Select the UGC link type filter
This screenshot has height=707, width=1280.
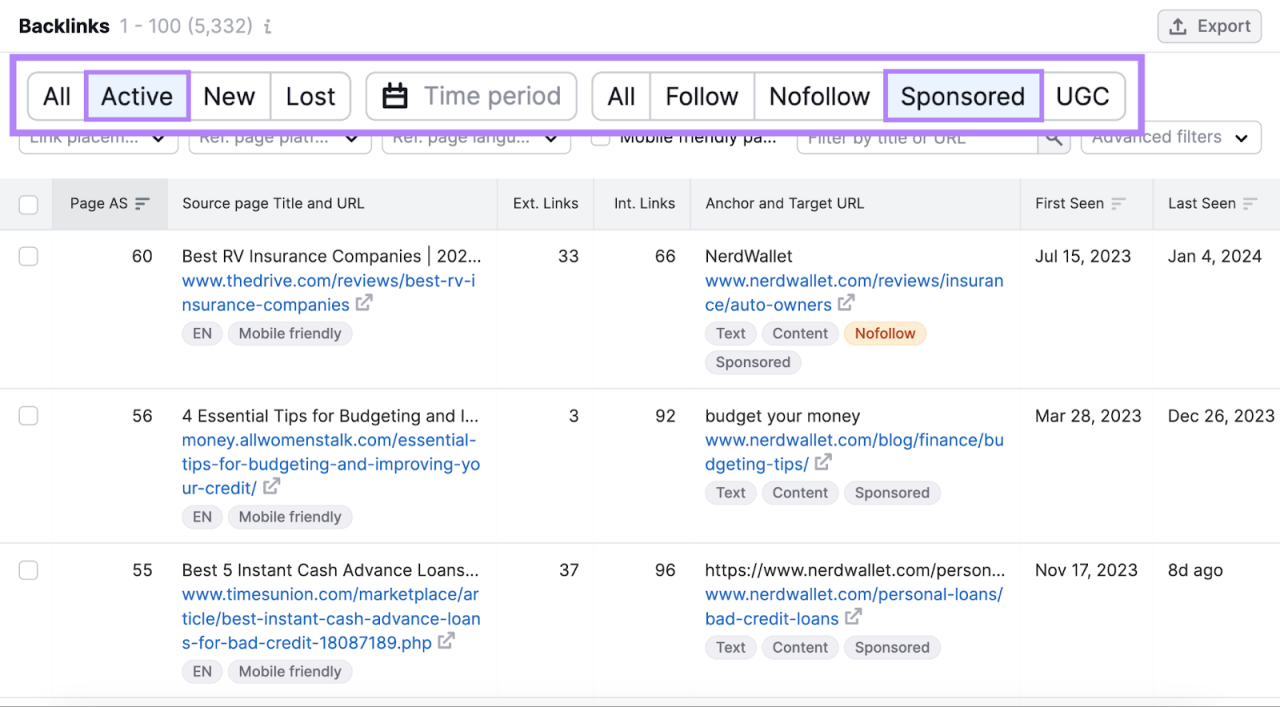[1082, 96]
